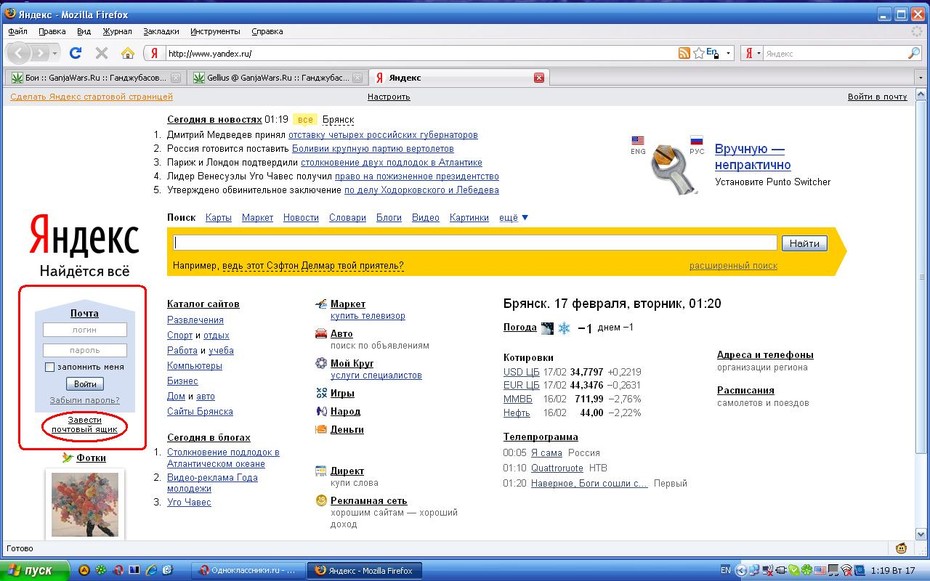Open the пуск Start button
This screenshot has width=930, height=581.
(x=35, y=570)
